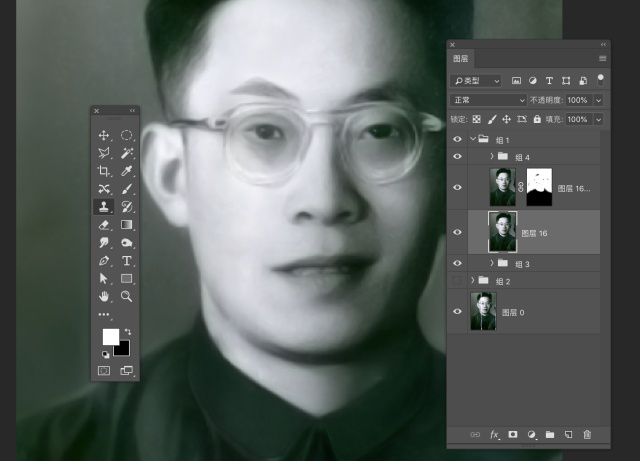Click the add layer mask icon
Viewport: 640px width, 461px height.
click(x=513, y=435)
